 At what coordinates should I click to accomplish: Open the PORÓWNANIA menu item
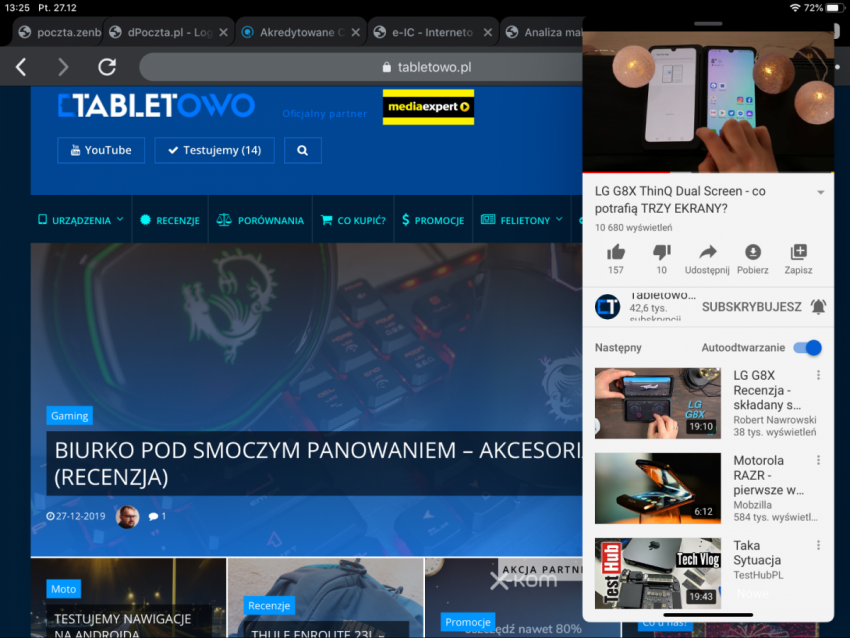[260, 220]
